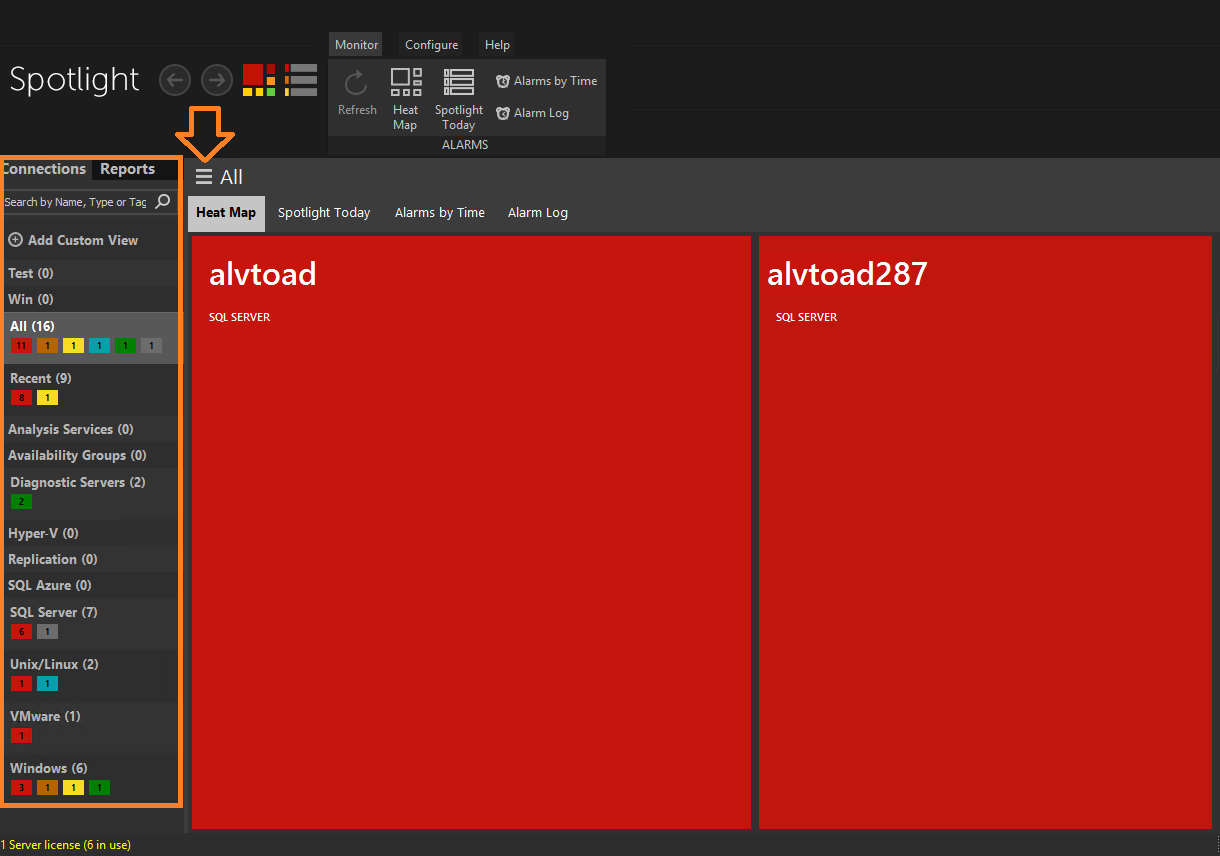Click green 1 badge under All
This screenshot has width=1220, height=856.
click(125, 346)
